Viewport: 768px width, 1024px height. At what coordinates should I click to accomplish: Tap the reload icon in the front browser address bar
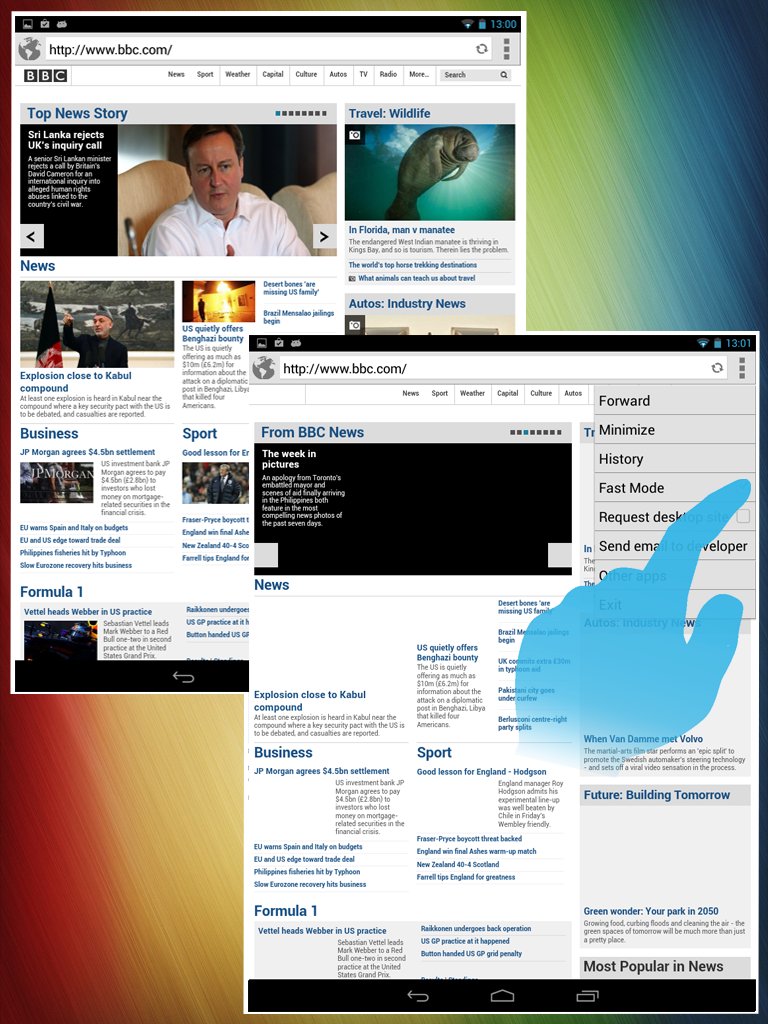click(x=717, y=368)
